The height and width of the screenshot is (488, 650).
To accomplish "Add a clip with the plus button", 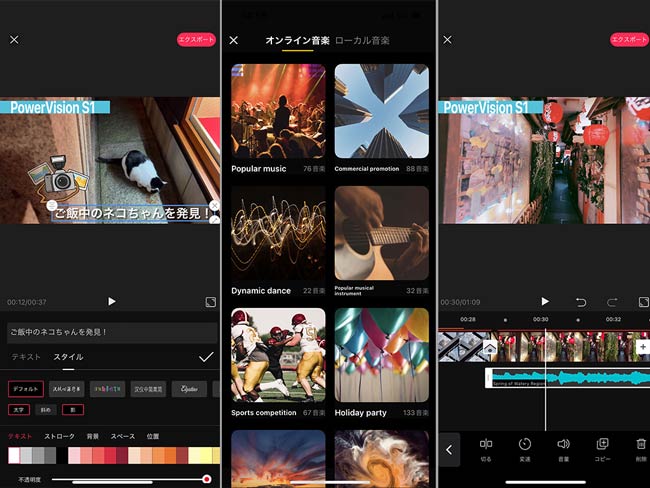I will (643, 347).
